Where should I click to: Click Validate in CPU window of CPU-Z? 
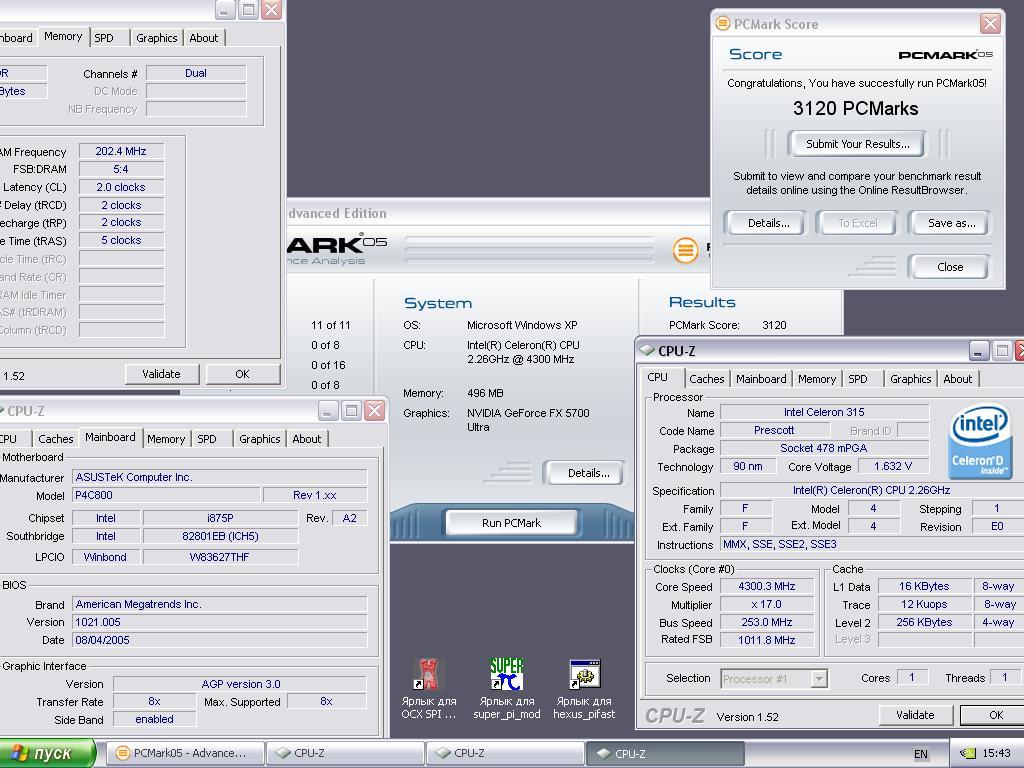[915, 715]
